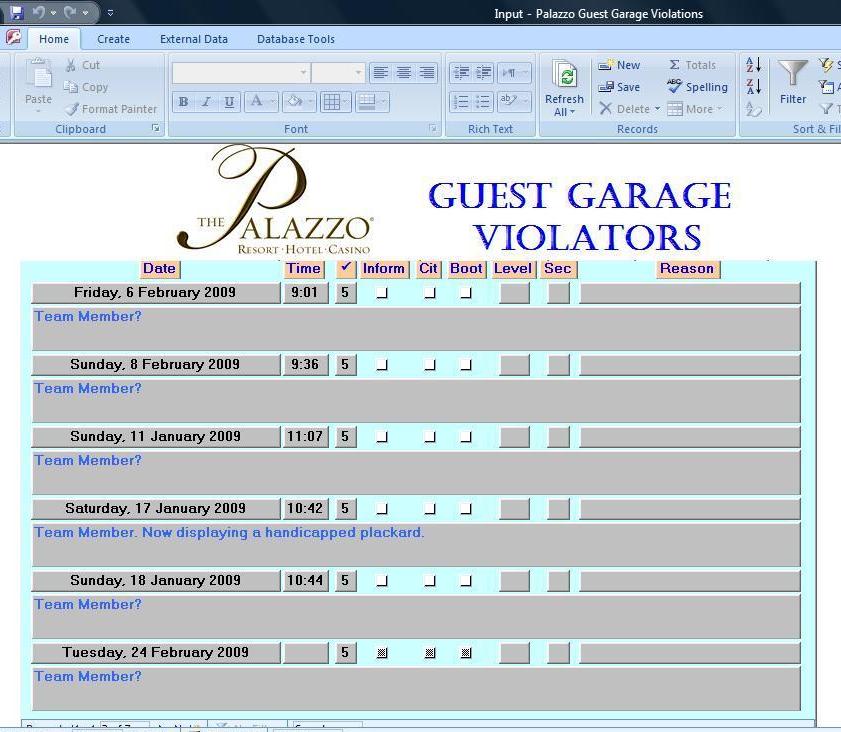Click the Fill Color paint bucket
This screenshot has width=841, height=732.
pos(294,101)
